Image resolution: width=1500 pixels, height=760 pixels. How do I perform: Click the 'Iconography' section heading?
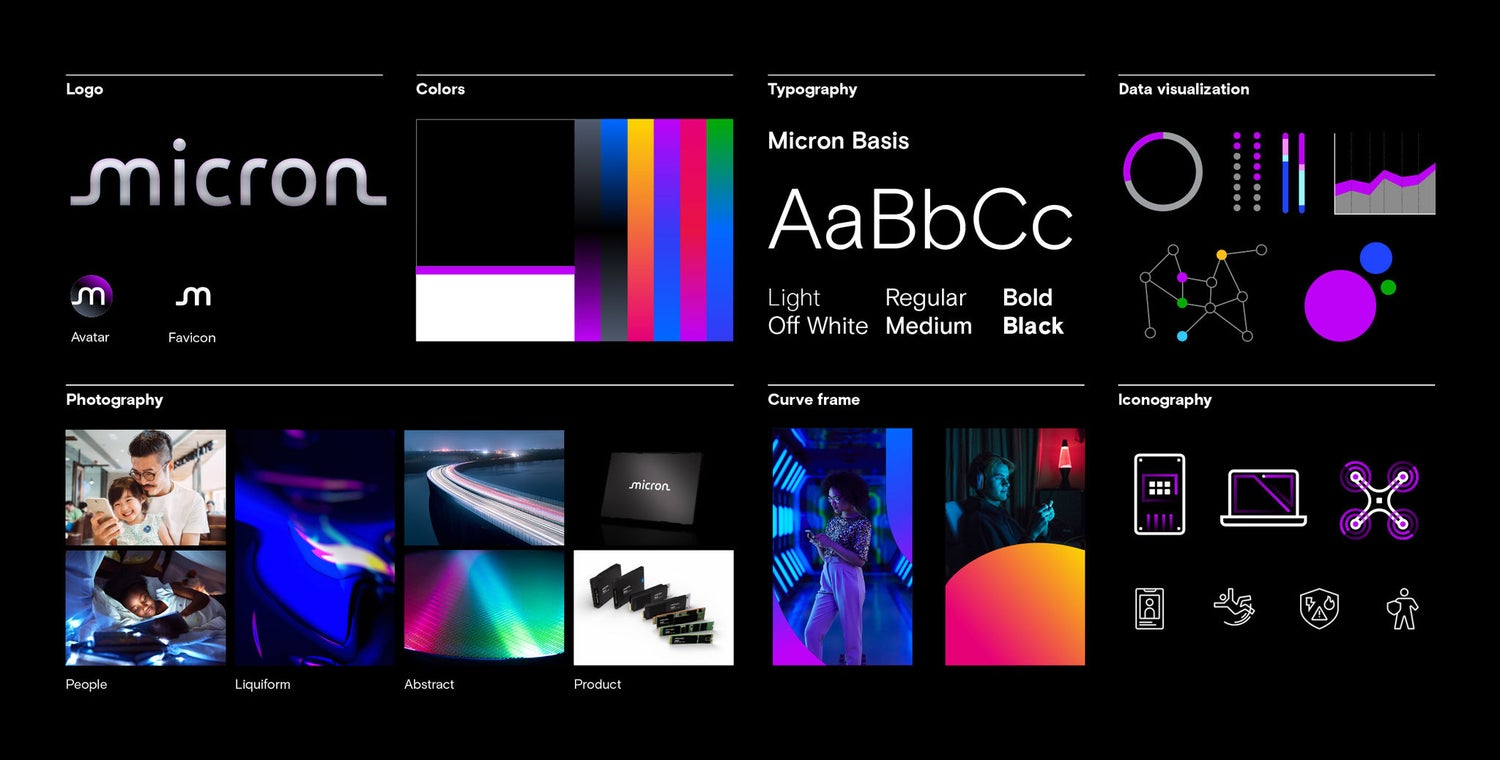pyautogui.click(x=1165, y=400)
